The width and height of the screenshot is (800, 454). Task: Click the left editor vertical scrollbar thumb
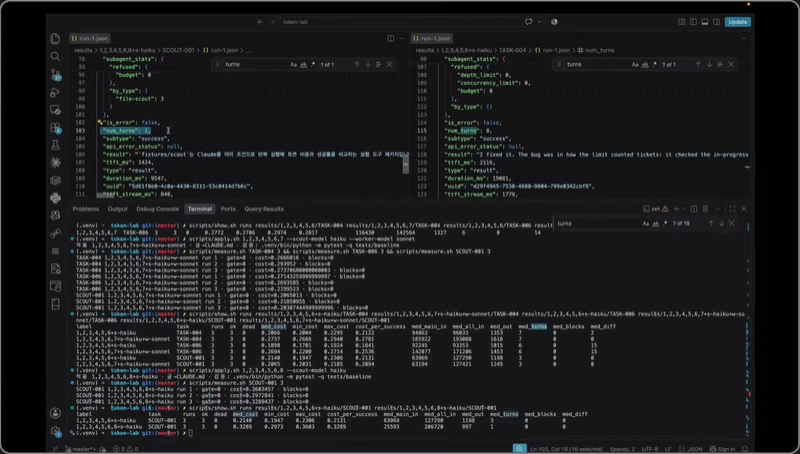pyautogui.click(x=406, y=164)
